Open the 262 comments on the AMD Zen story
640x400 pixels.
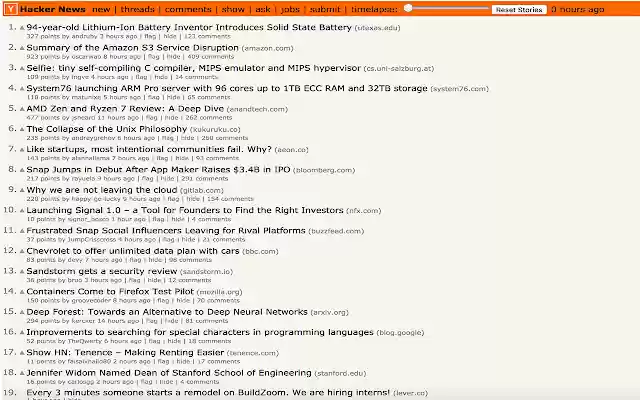click(209, 118)
